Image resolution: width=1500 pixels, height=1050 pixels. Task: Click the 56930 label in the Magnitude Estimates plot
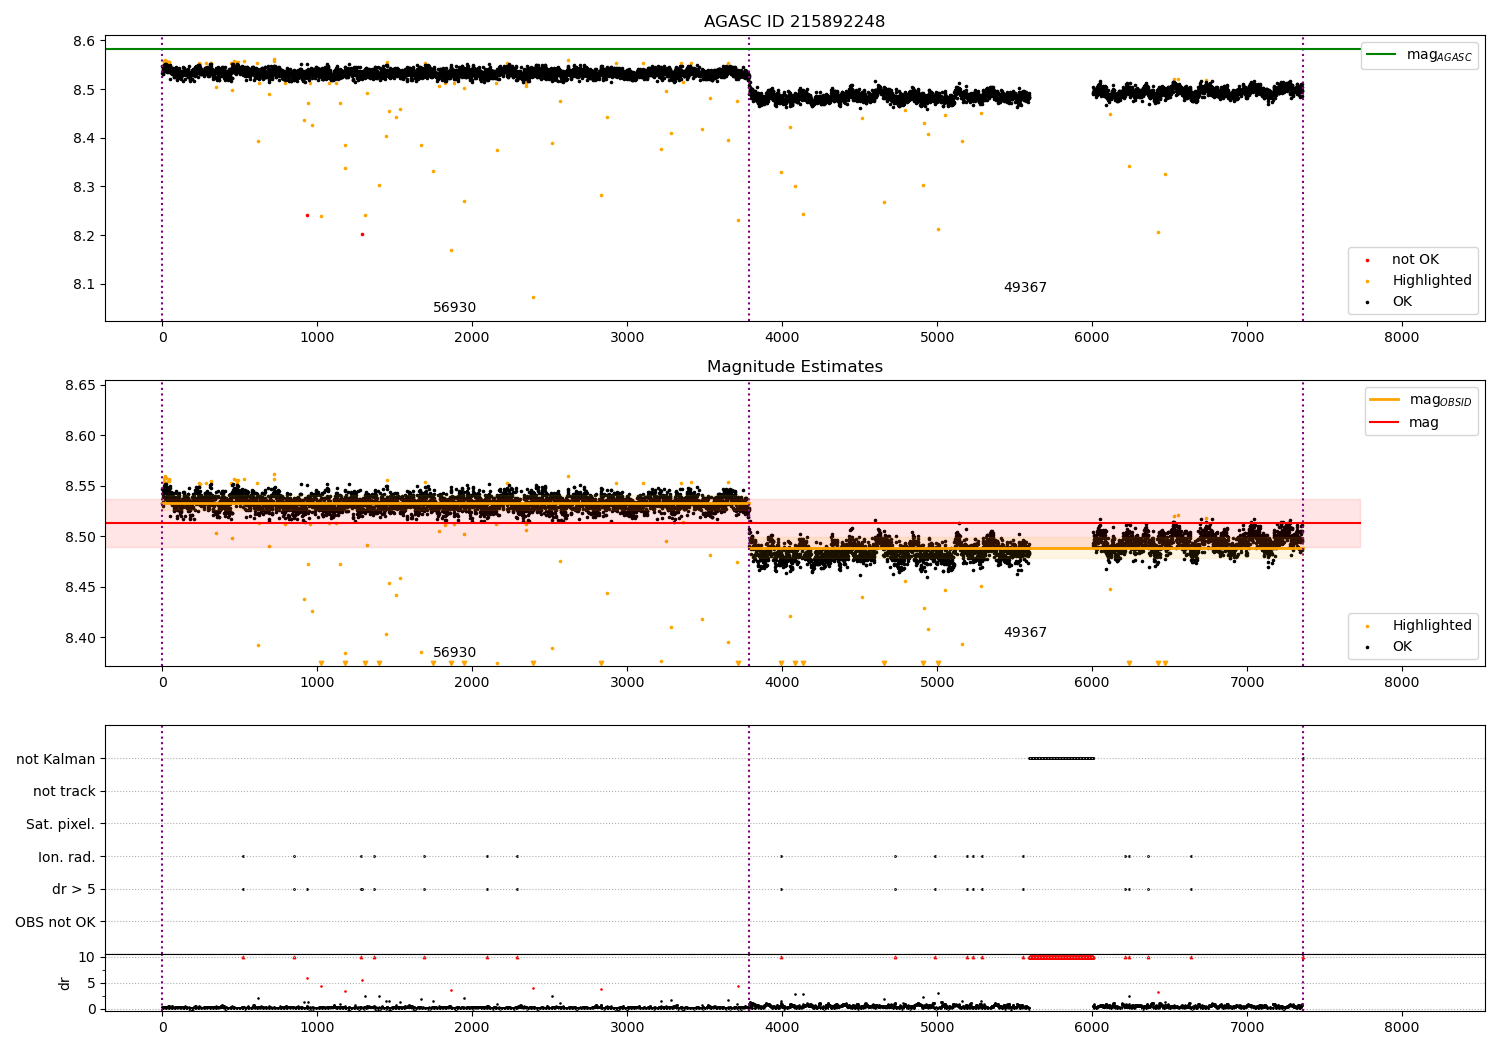(454, 653)
